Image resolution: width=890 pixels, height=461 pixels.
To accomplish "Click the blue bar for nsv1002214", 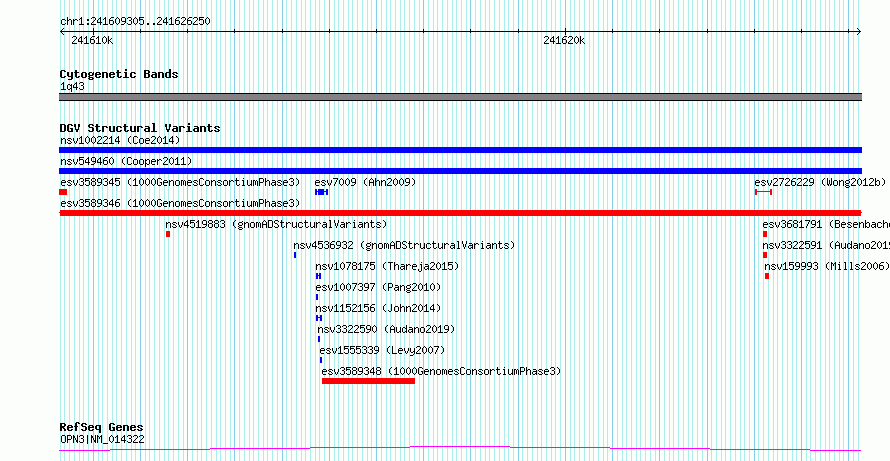I will click(x=460, y=150).
